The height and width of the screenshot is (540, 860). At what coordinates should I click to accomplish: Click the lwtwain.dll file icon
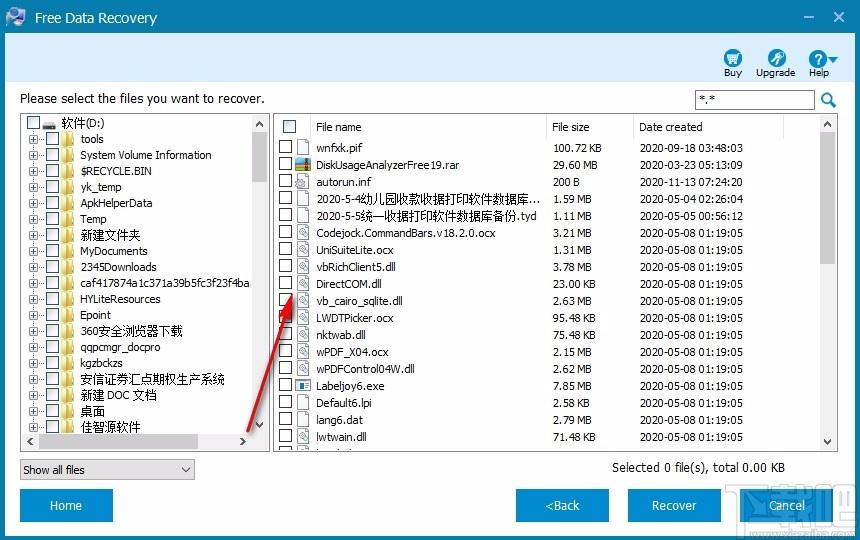point(303,436)
